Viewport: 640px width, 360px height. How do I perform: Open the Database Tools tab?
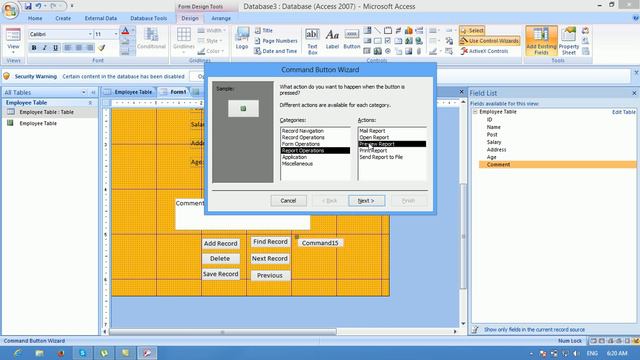(149, 18)
